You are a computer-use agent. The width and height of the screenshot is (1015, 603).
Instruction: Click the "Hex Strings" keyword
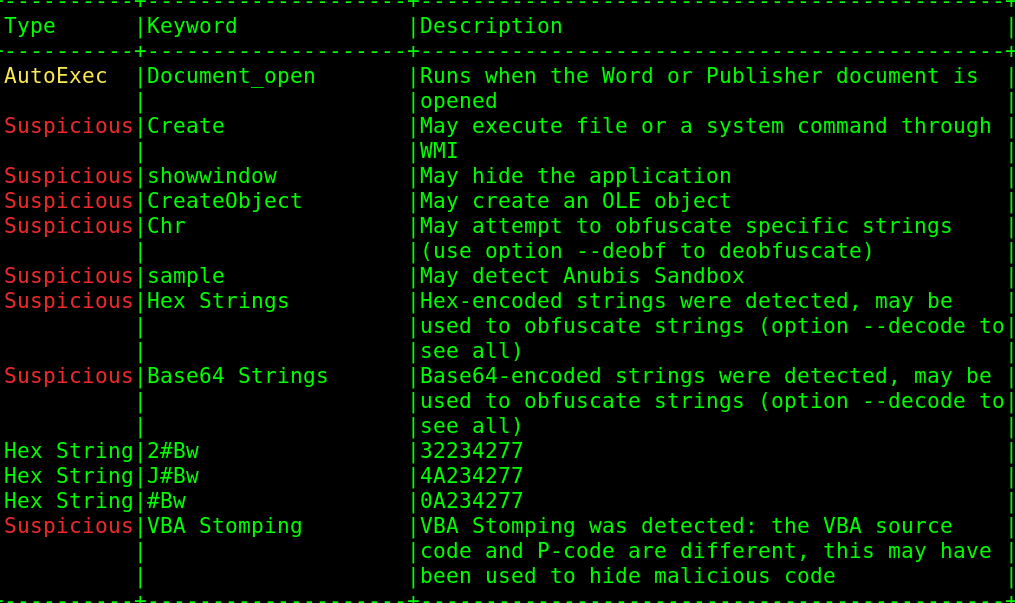218,302
